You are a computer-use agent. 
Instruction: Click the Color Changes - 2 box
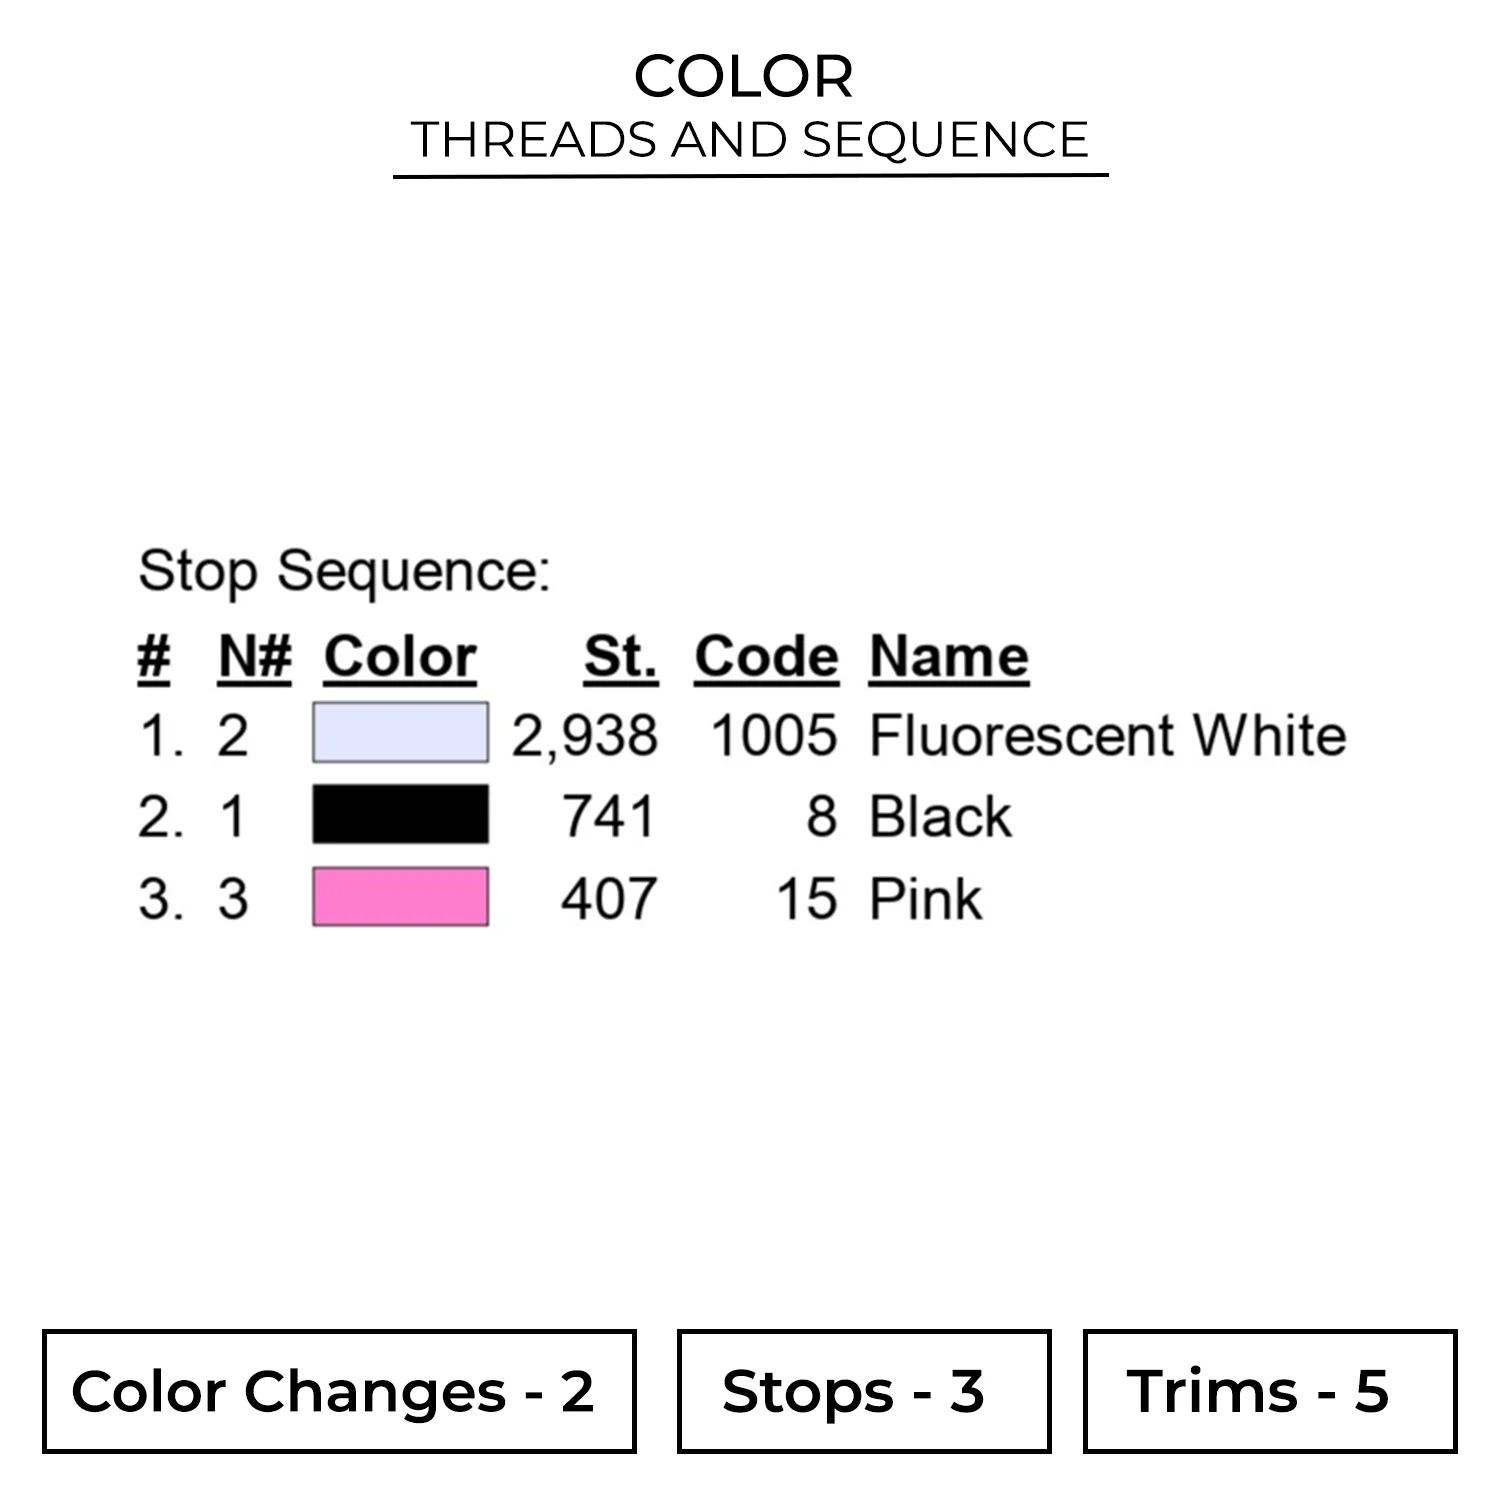339,1391
